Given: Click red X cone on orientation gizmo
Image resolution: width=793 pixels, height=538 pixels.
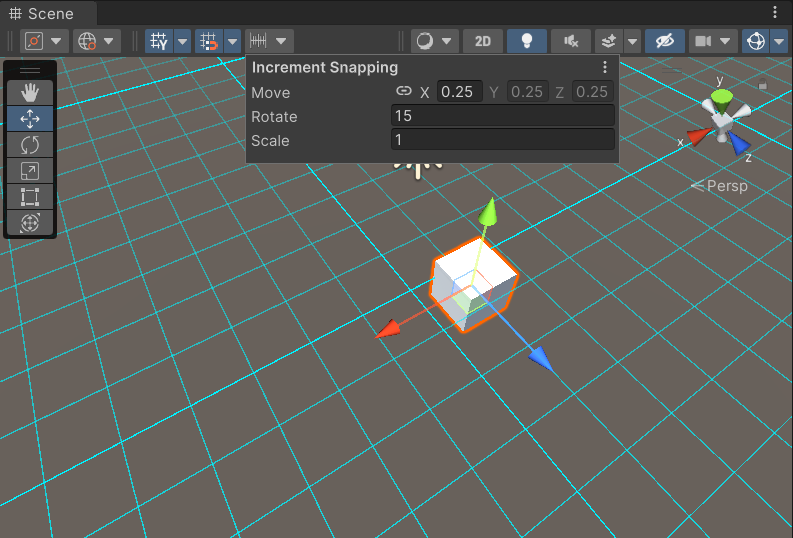Looking at the screenshot, I should (x=699, y=137).
